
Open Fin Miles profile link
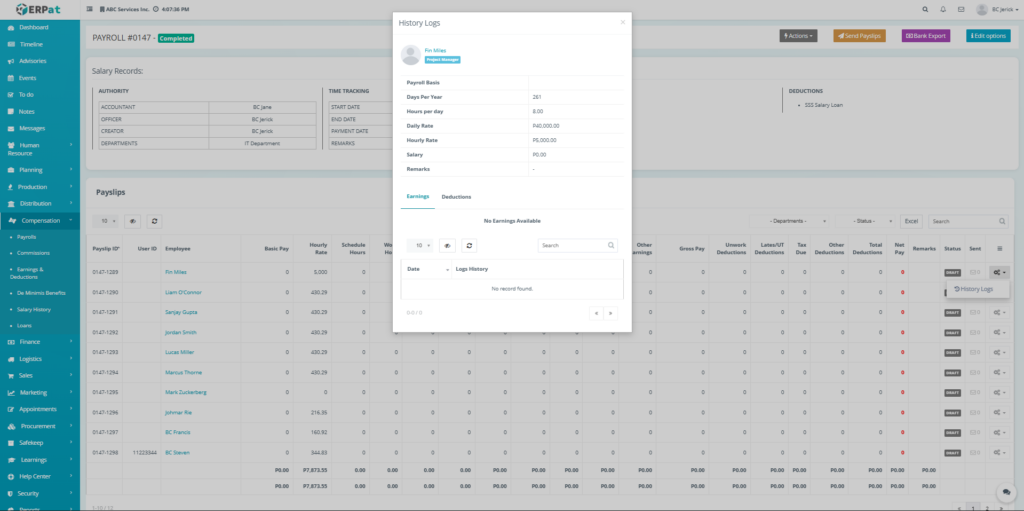click(x=435, y=50)
